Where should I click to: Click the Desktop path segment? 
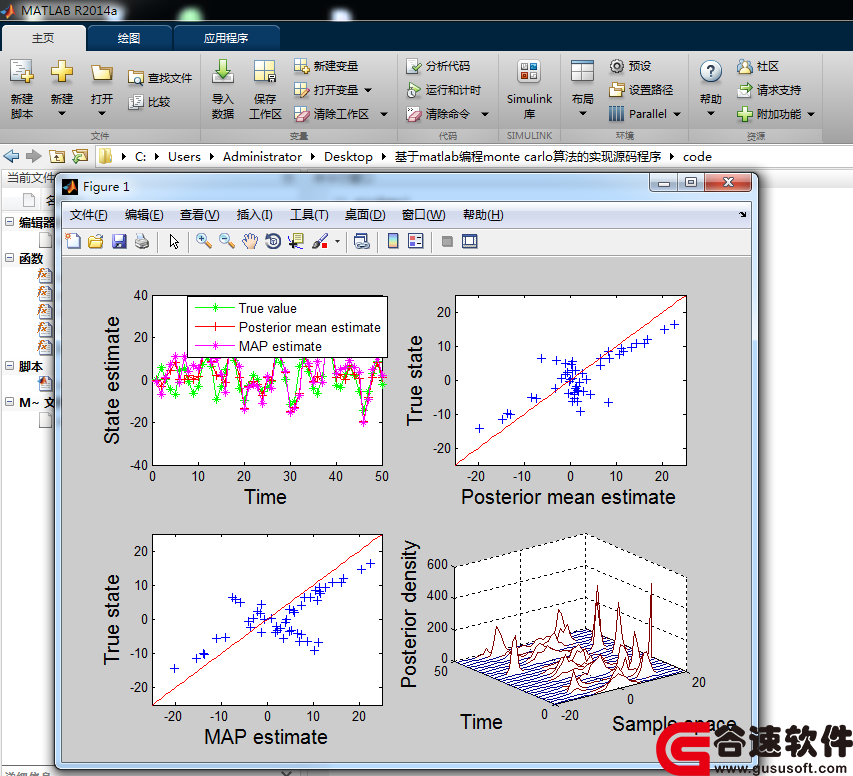[348, 157]
